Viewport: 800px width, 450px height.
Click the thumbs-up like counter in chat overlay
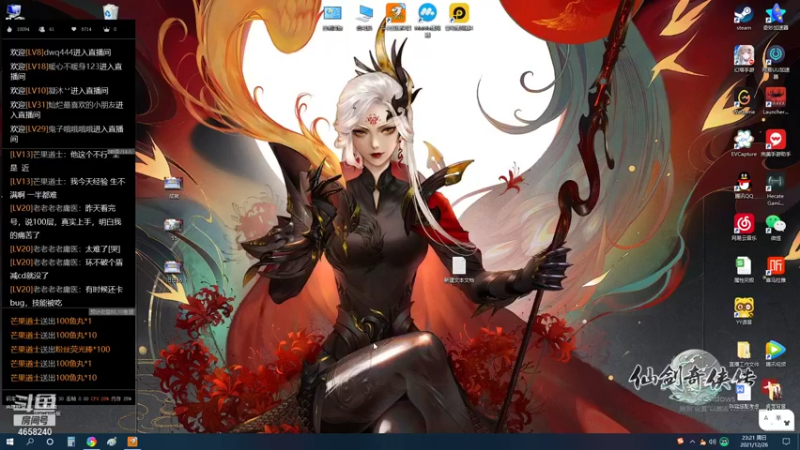(18, 29)
